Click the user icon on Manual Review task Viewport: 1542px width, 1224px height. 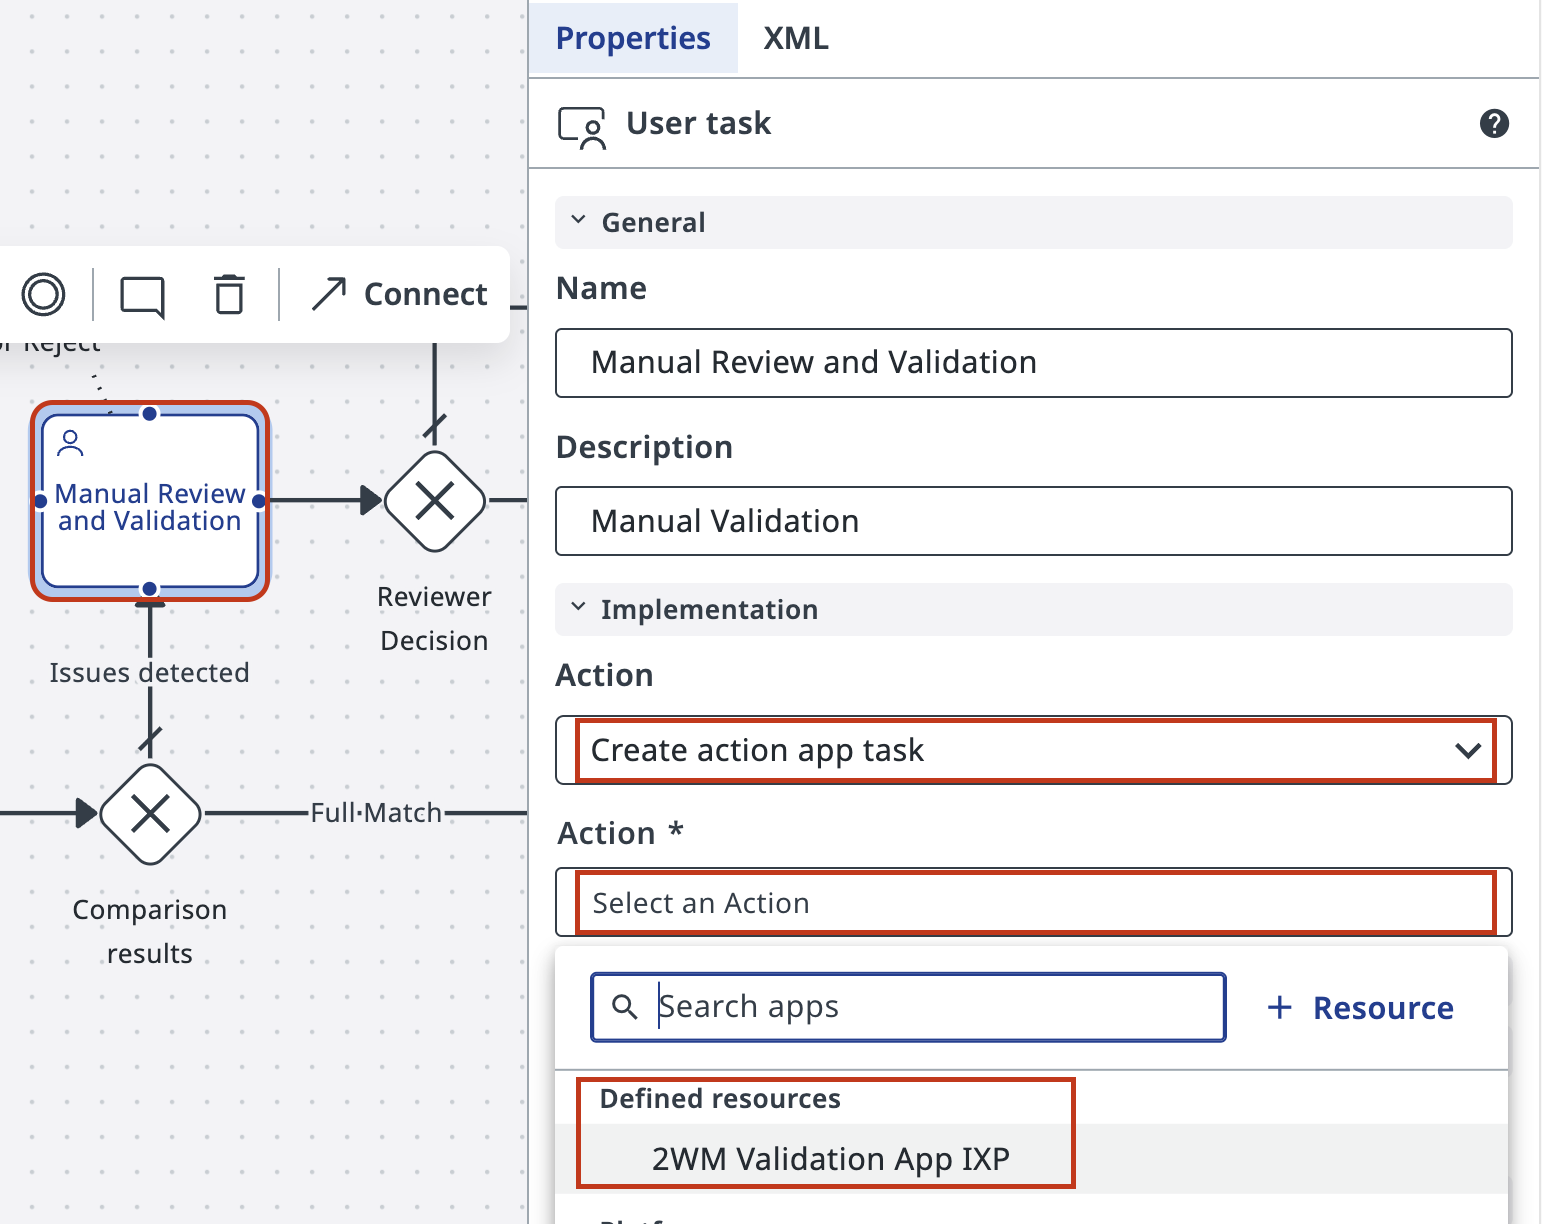(70, 443)
